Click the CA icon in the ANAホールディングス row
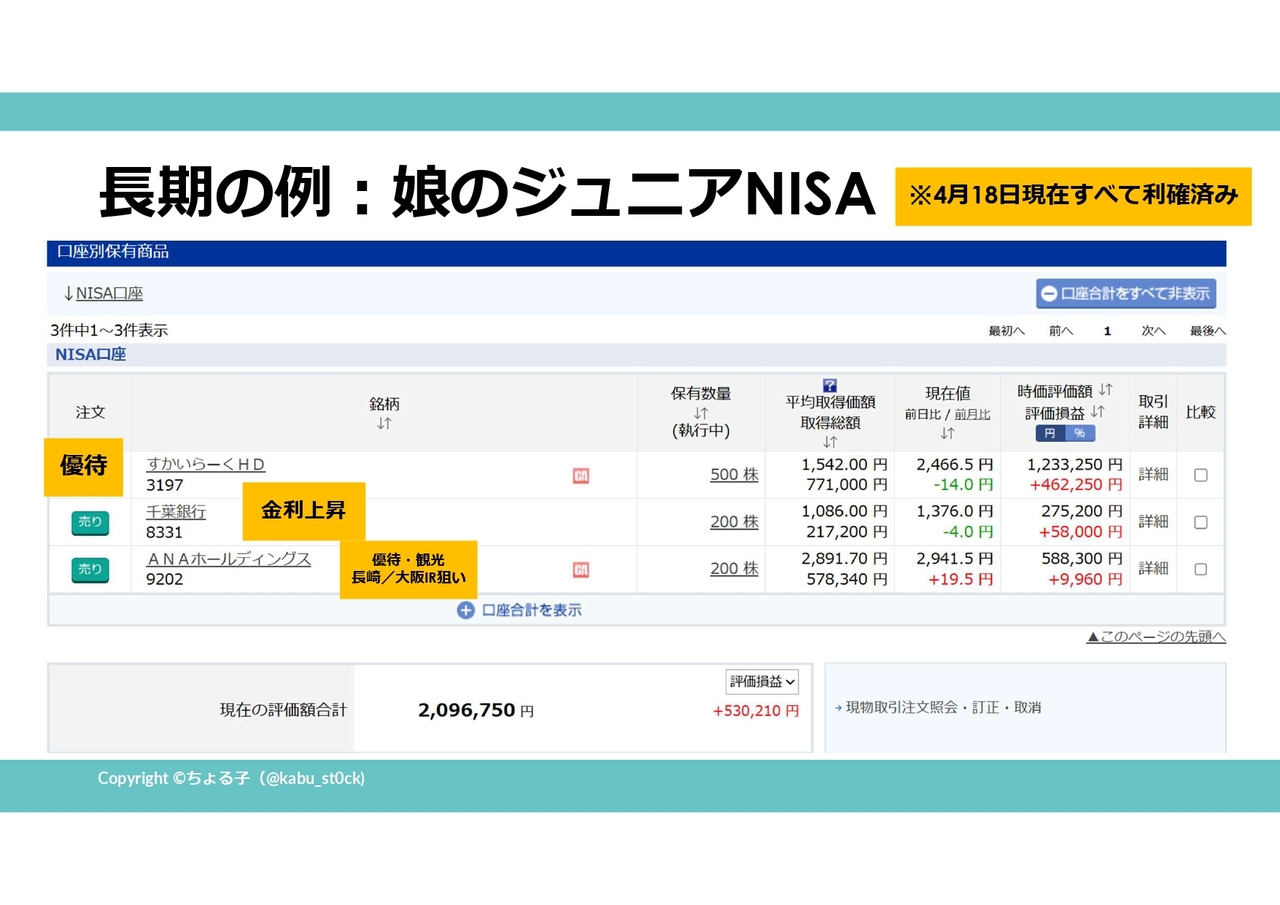 point(581,570)
